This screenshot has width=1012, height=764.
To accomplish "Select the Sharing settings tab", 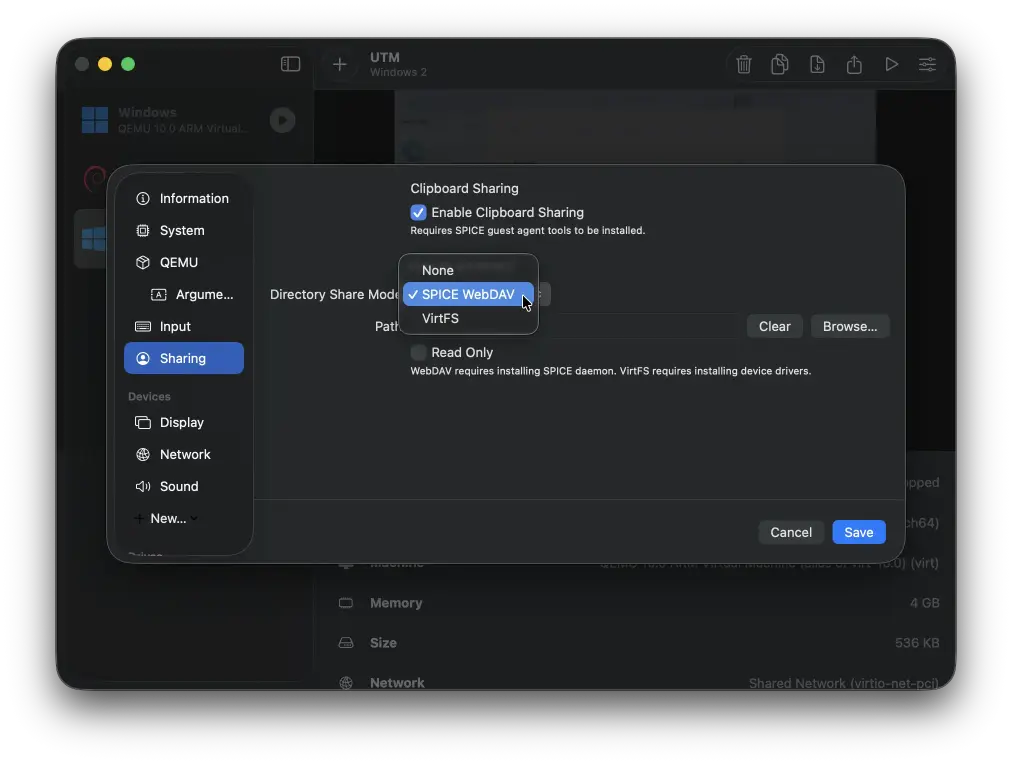I will coord(184,358).
